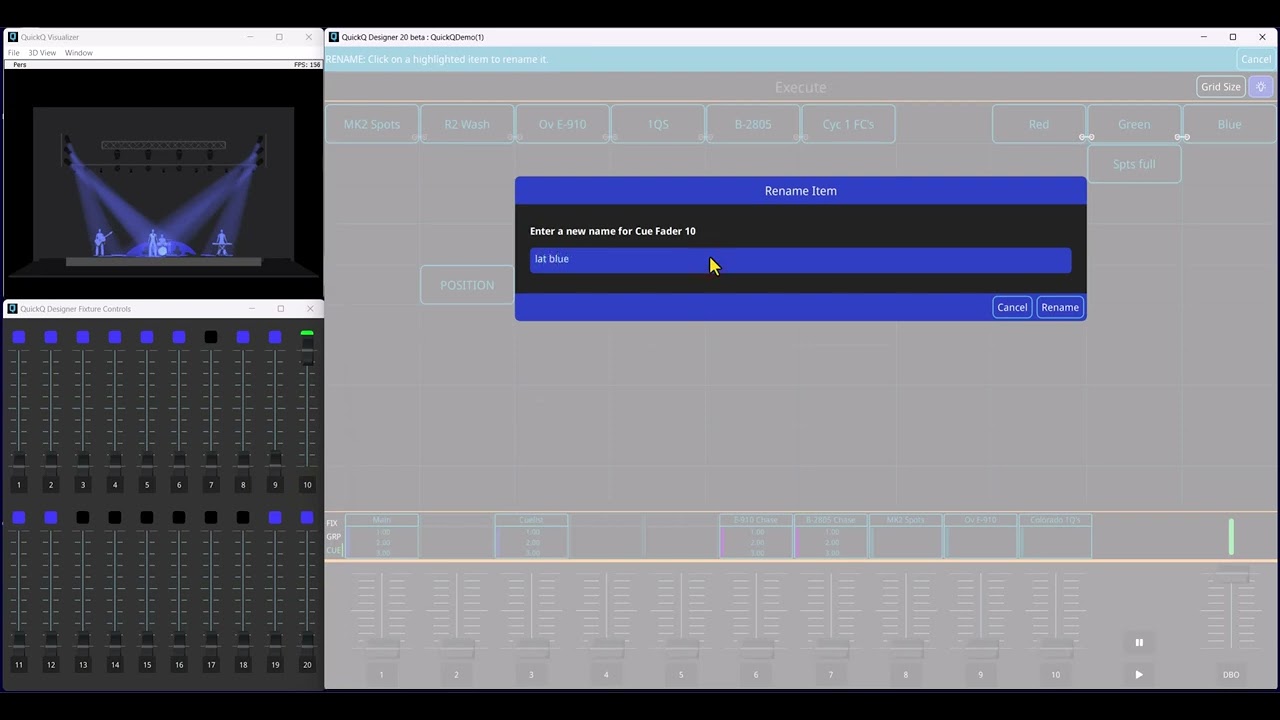Click the QuickQ Visualizer title bar logo icon

point(13,37)
